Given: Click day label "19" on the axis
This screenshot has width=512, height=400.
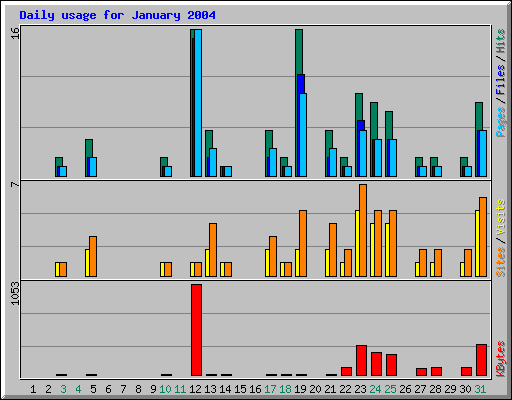Looking at the screenshot, I should (301, 389).
